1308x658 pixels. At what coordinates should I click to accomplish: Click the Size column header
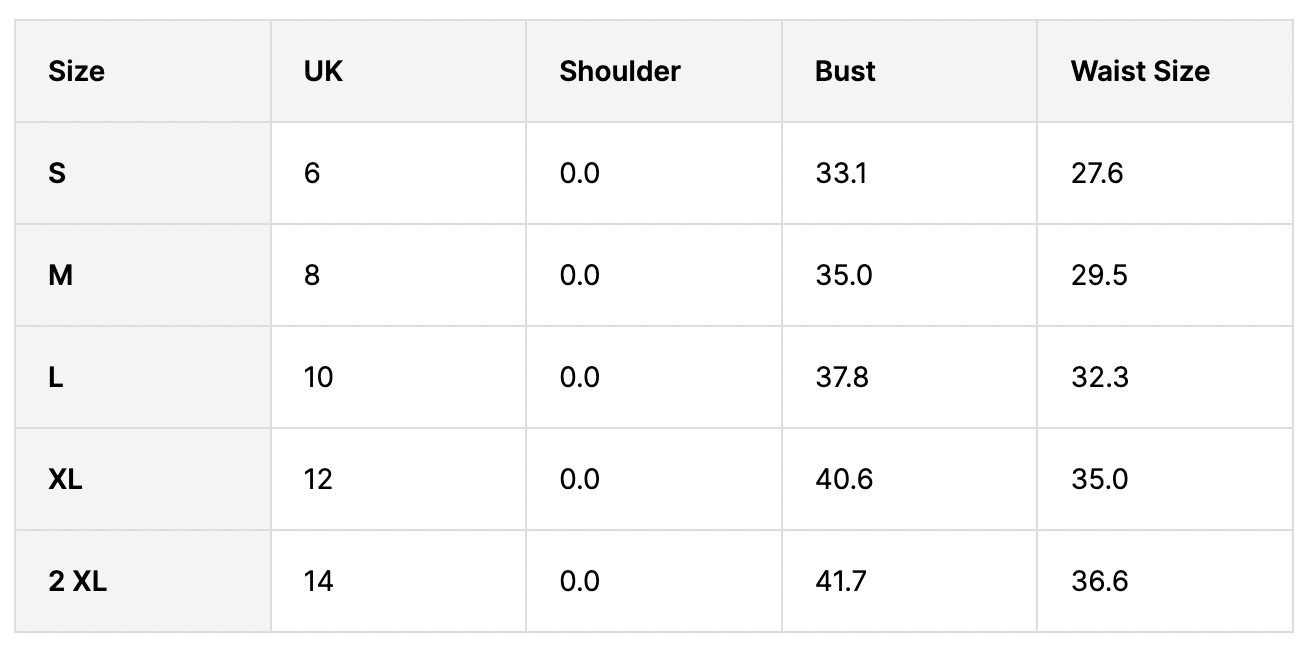tap(76, 72)
